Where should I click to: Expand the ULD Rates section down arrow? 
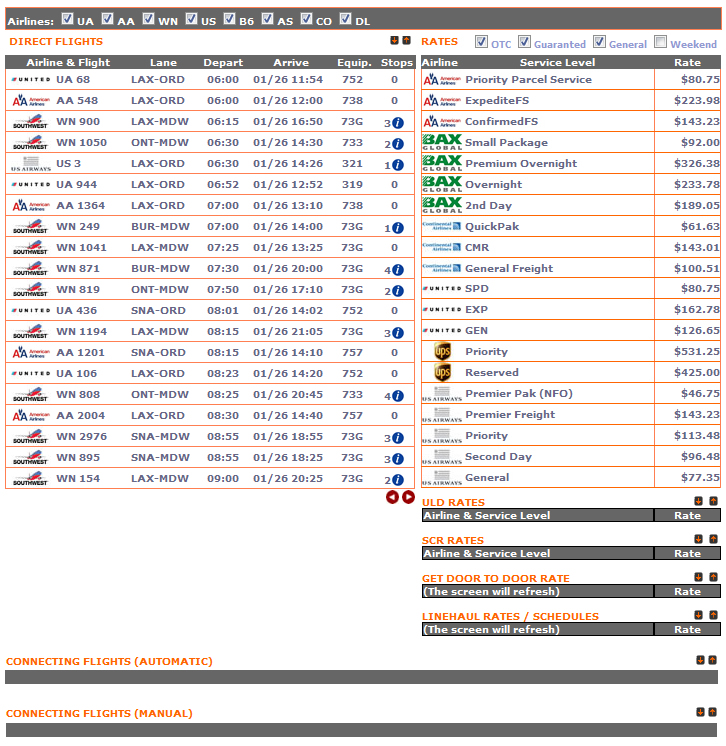698,501
